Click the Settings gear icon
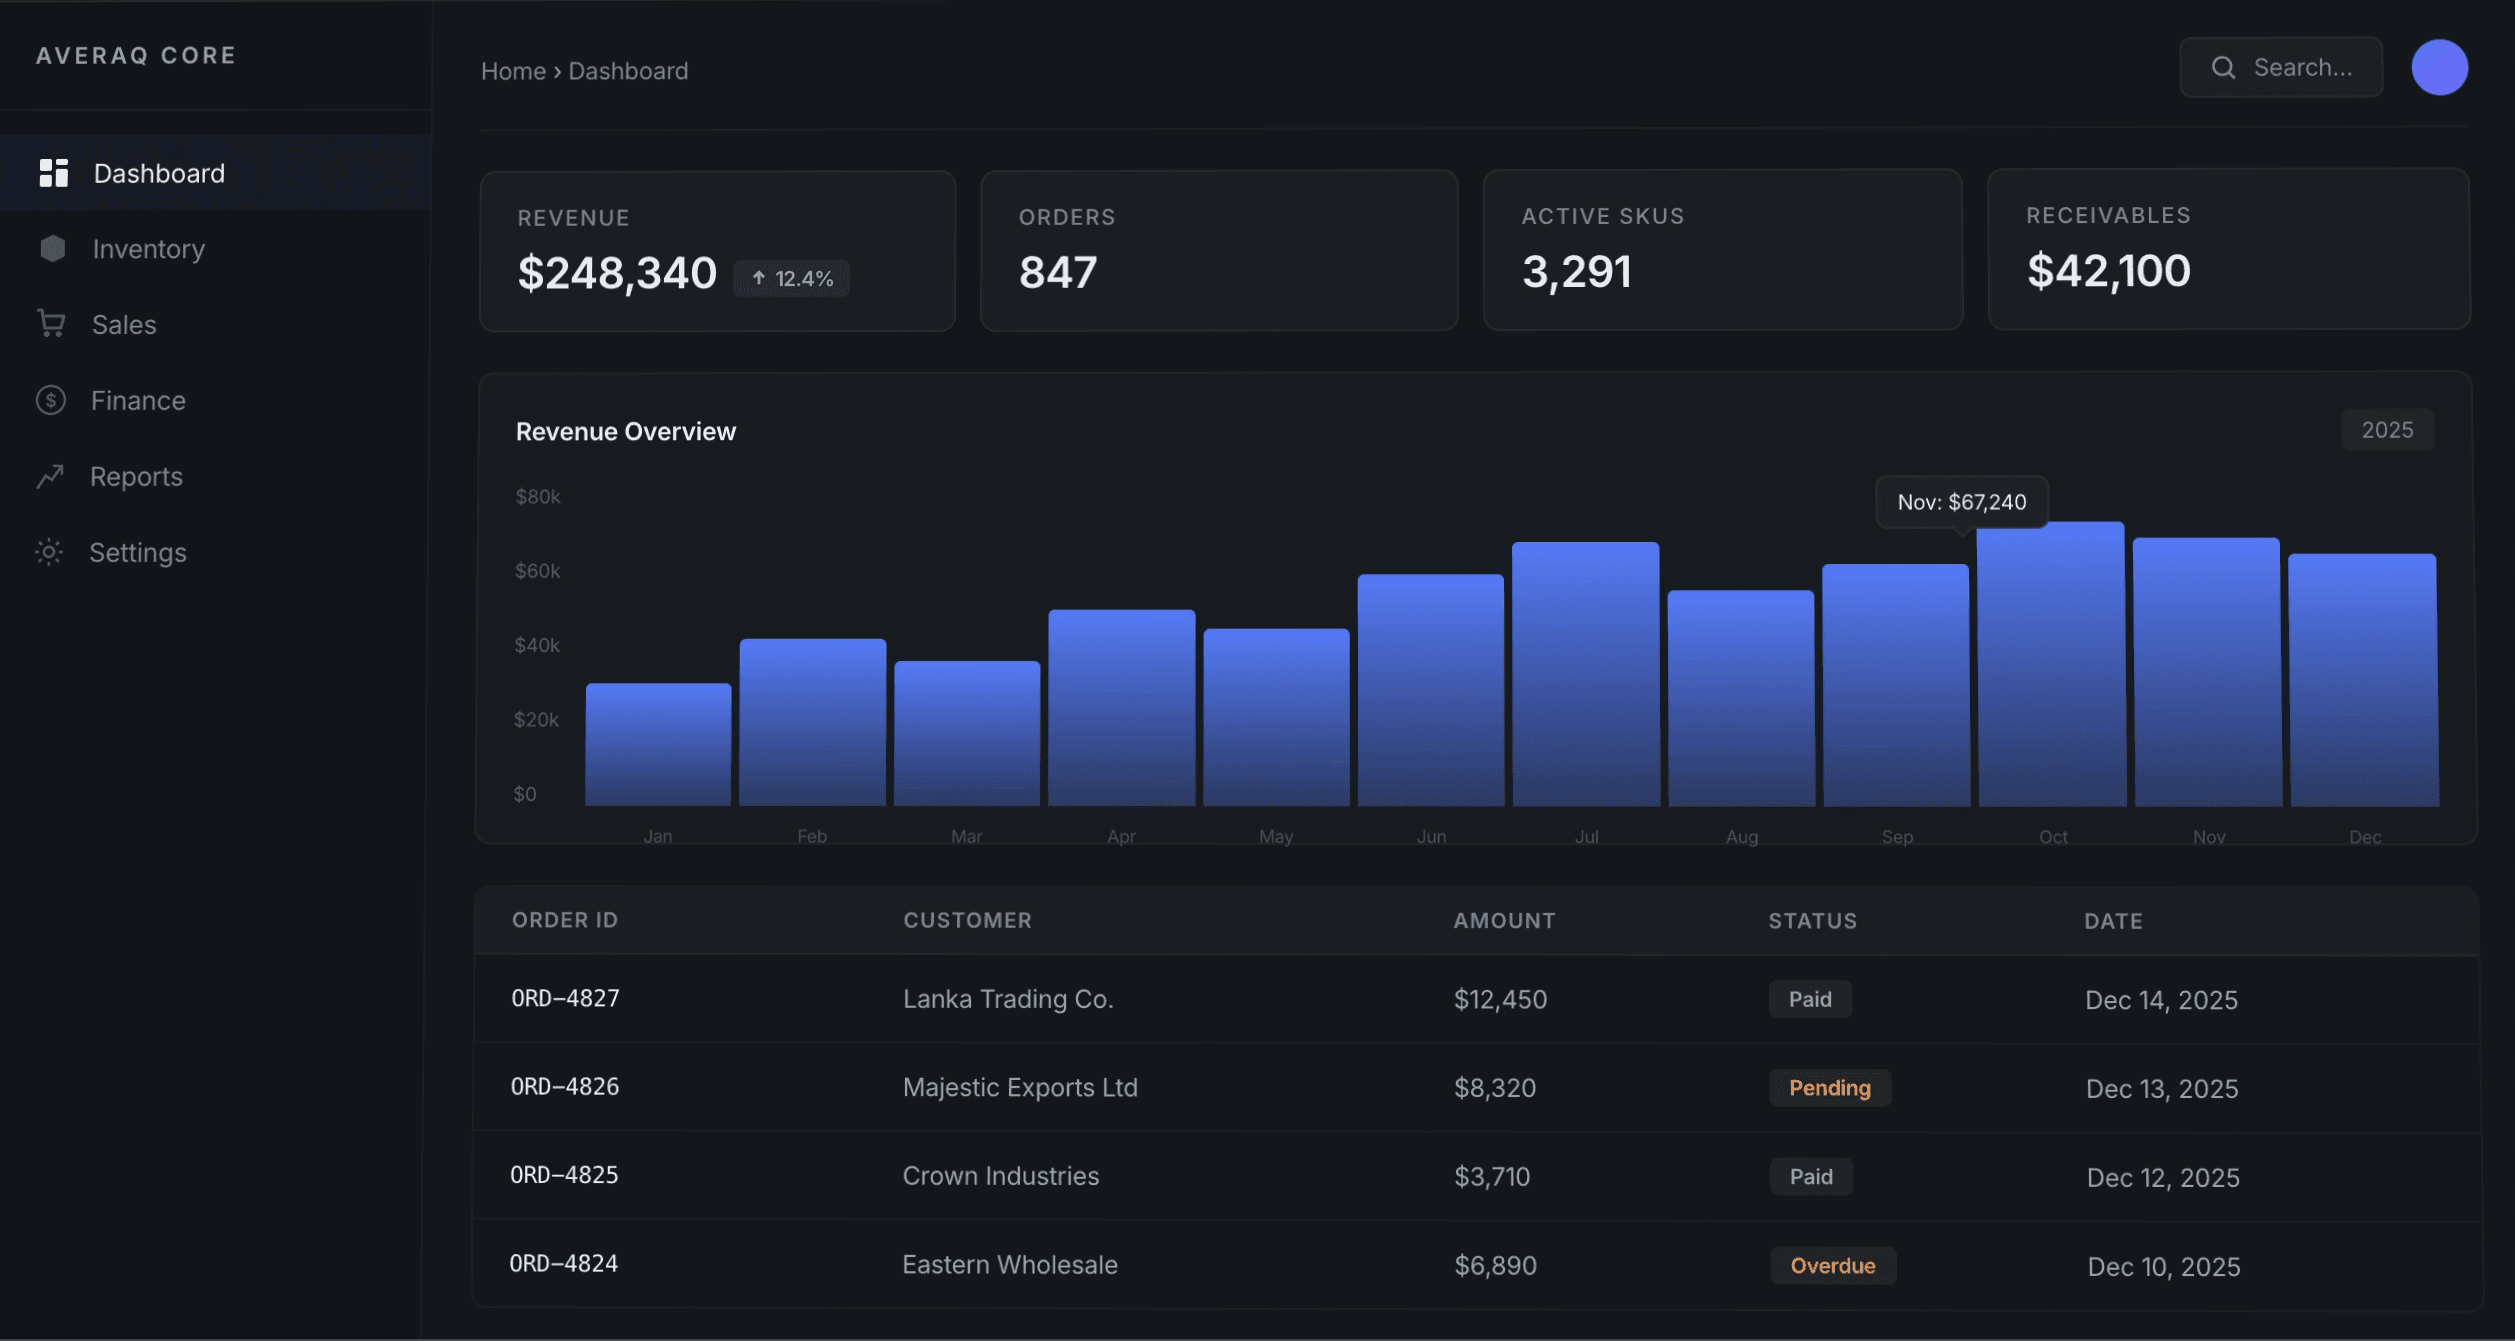 coord(49,552)
